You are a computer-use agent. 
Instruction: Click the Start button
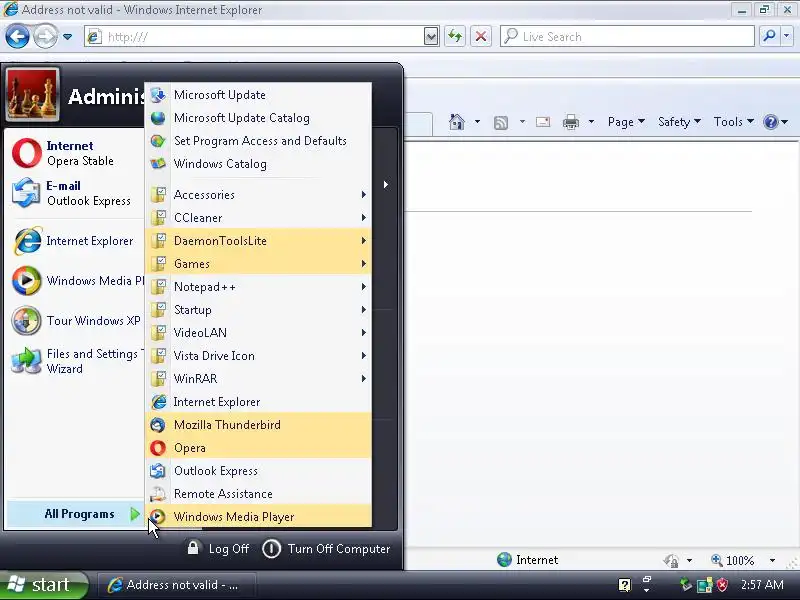(x=43, y=585)
